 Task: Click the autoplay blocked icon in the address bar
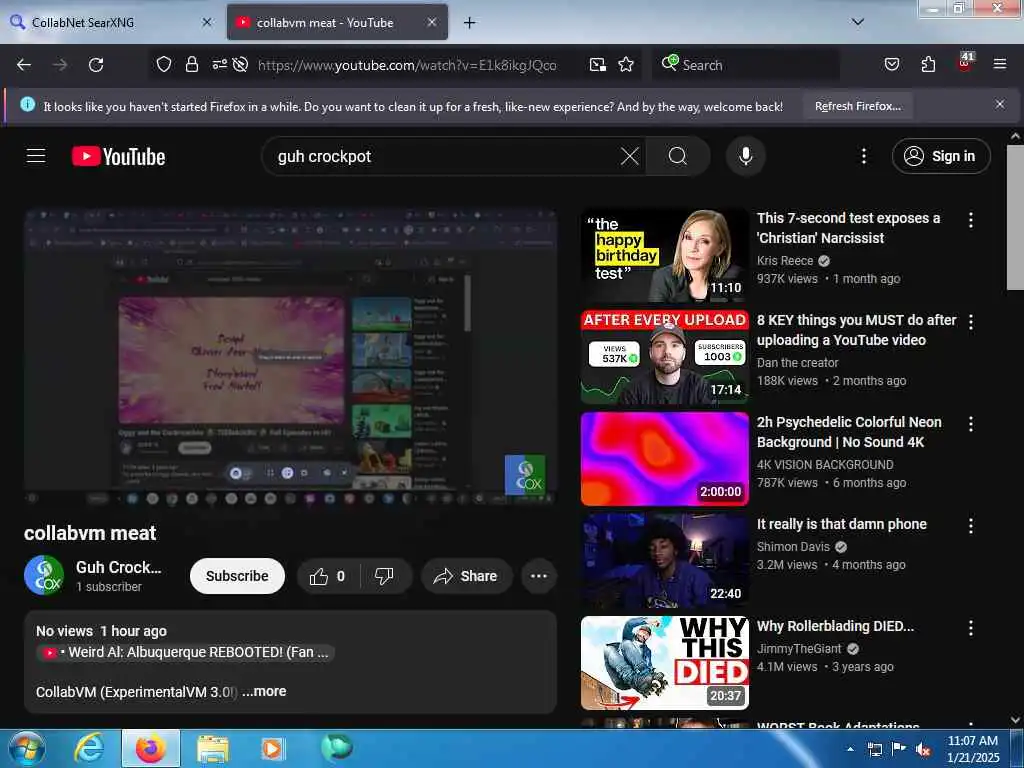coord(240,64)
